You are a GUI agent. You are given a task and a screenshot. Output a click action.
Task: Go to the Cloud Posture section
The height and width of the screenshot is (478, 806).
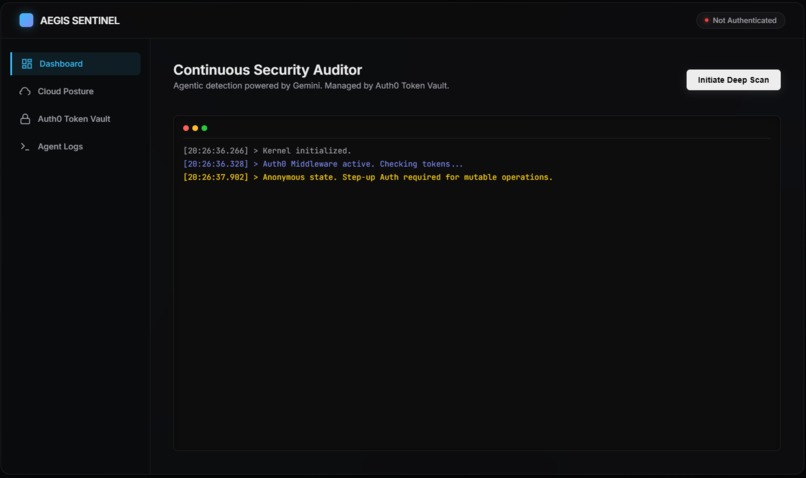click(x=76, y=91)
